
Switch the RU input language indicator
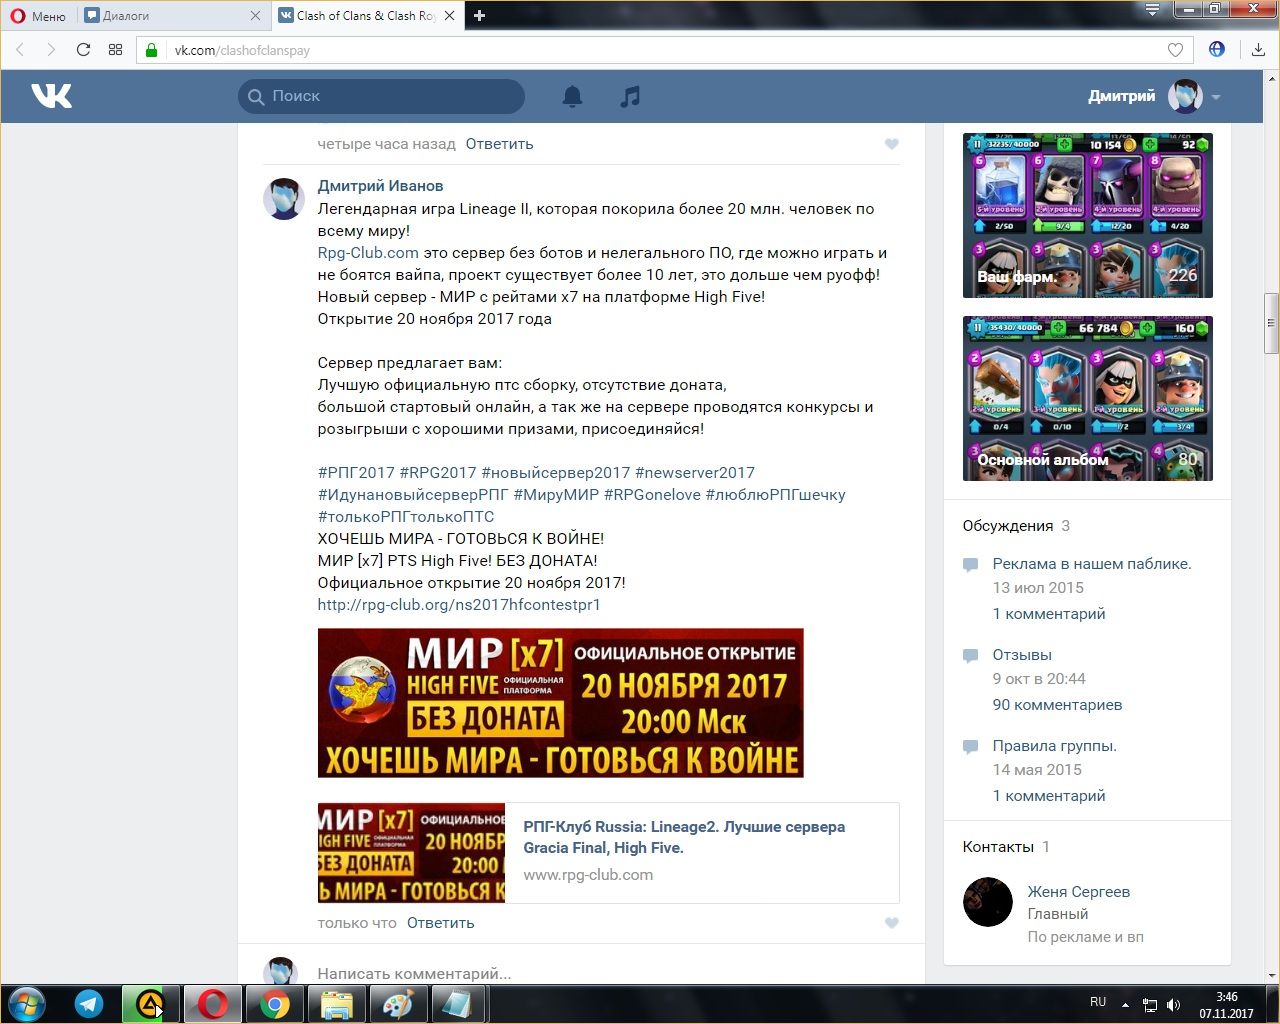point(1098,1002)
